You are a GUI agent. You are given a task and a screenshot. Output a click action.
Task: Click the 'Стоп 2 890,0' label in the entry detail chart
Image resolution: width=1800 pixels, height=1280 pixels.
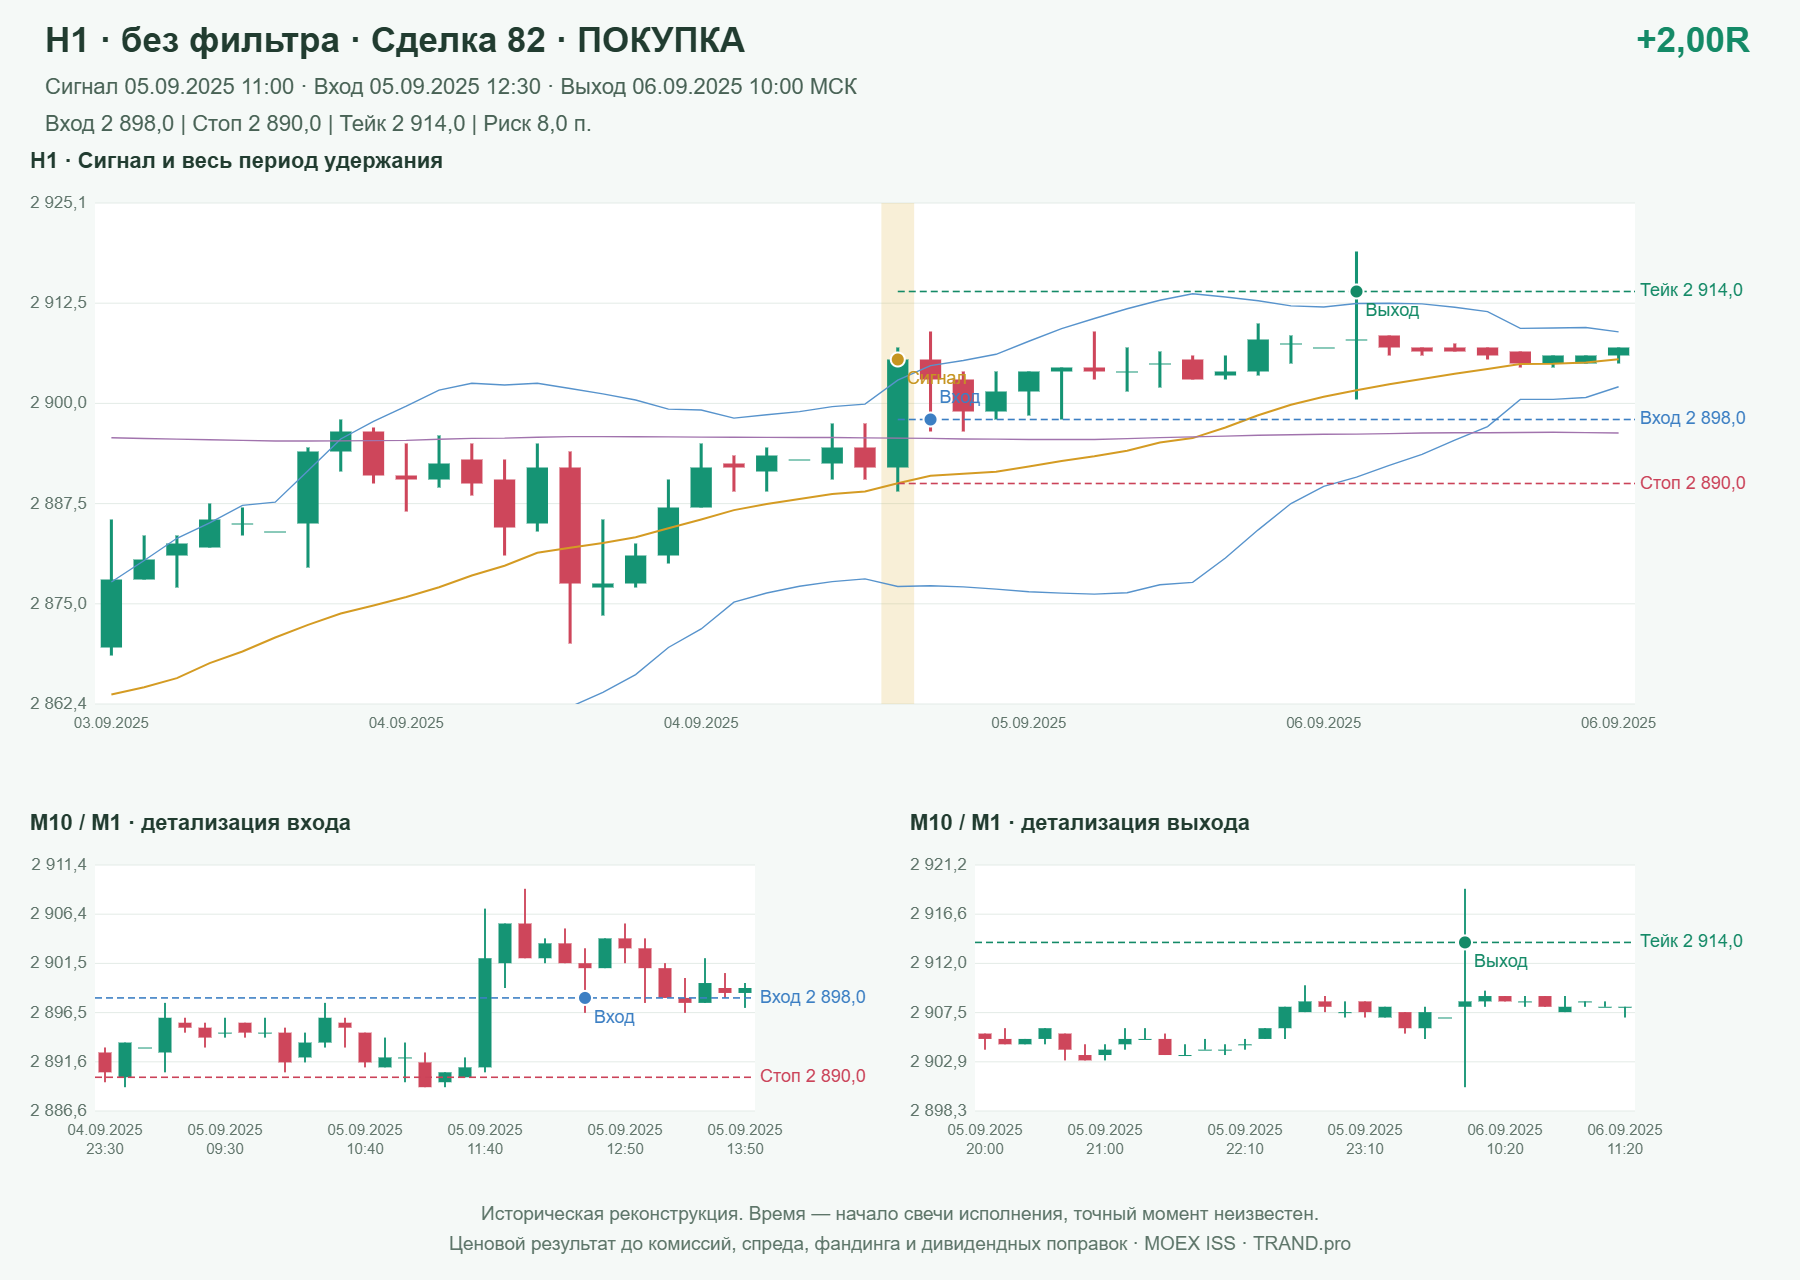pyautogui.click(x=812, y=1076)
